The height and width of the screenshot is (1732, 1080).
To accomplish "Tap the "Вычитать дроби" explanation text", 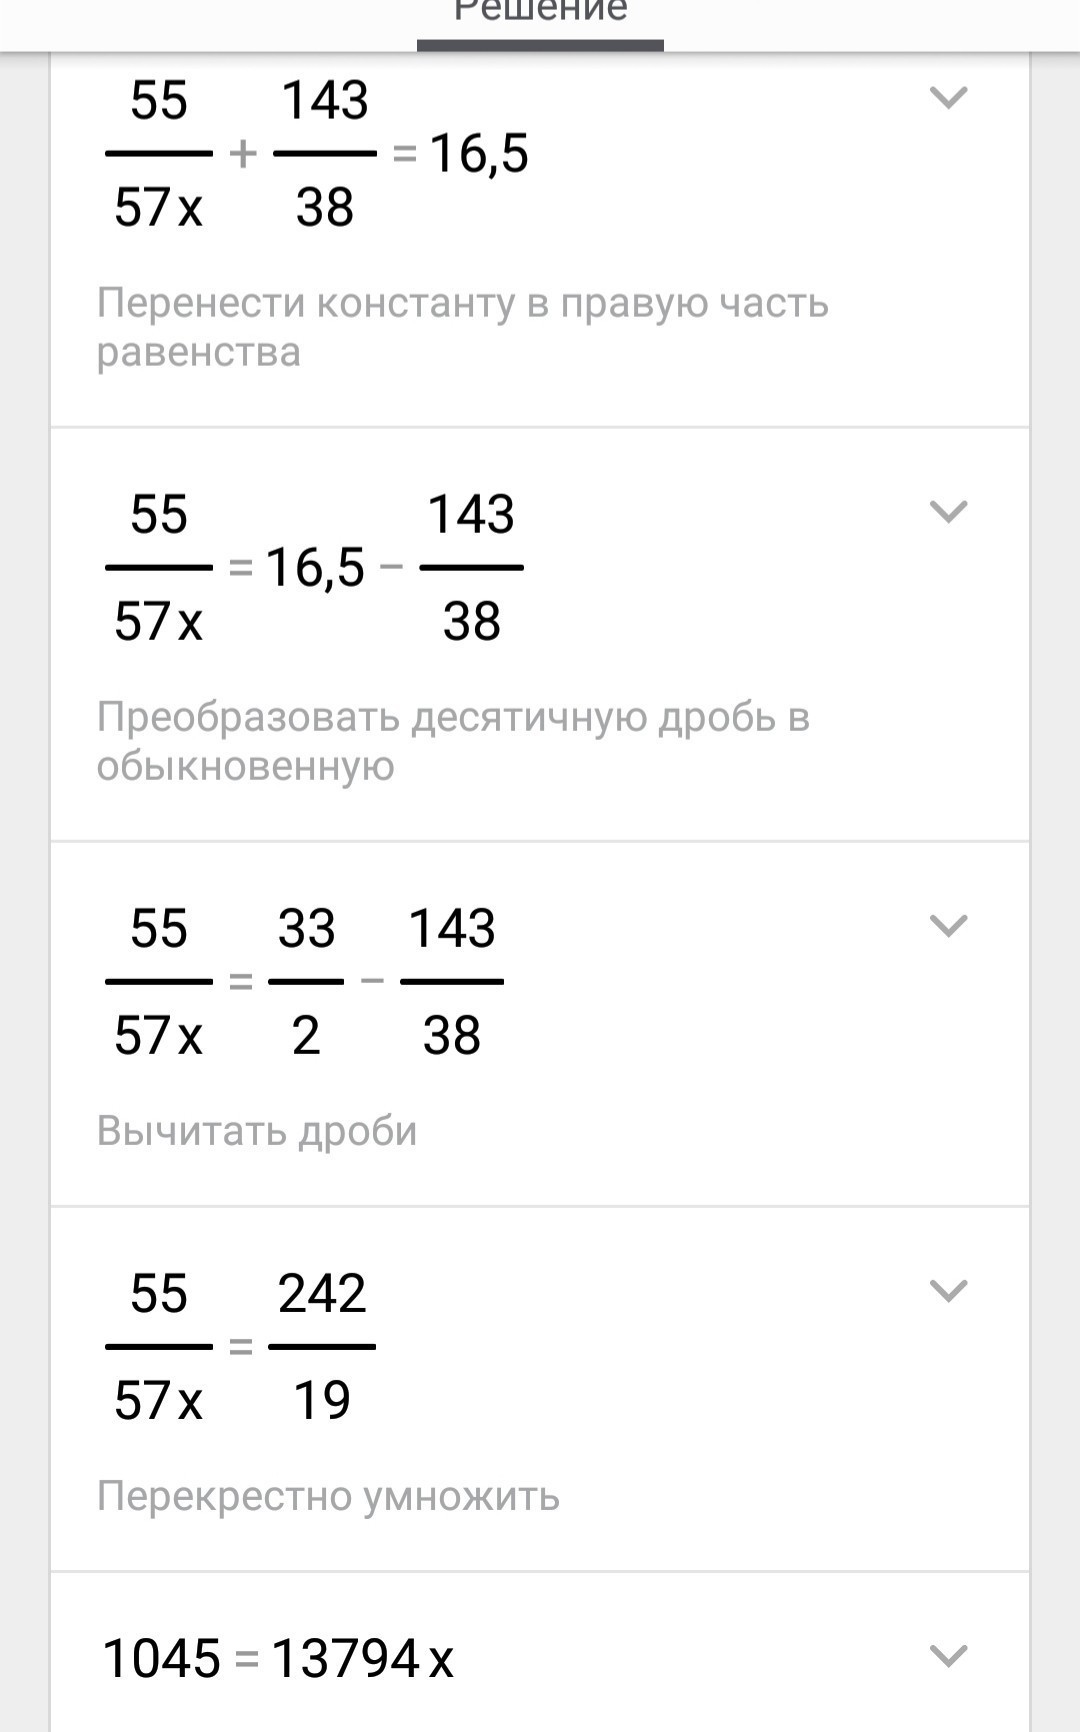I will tap(257, 1131).
